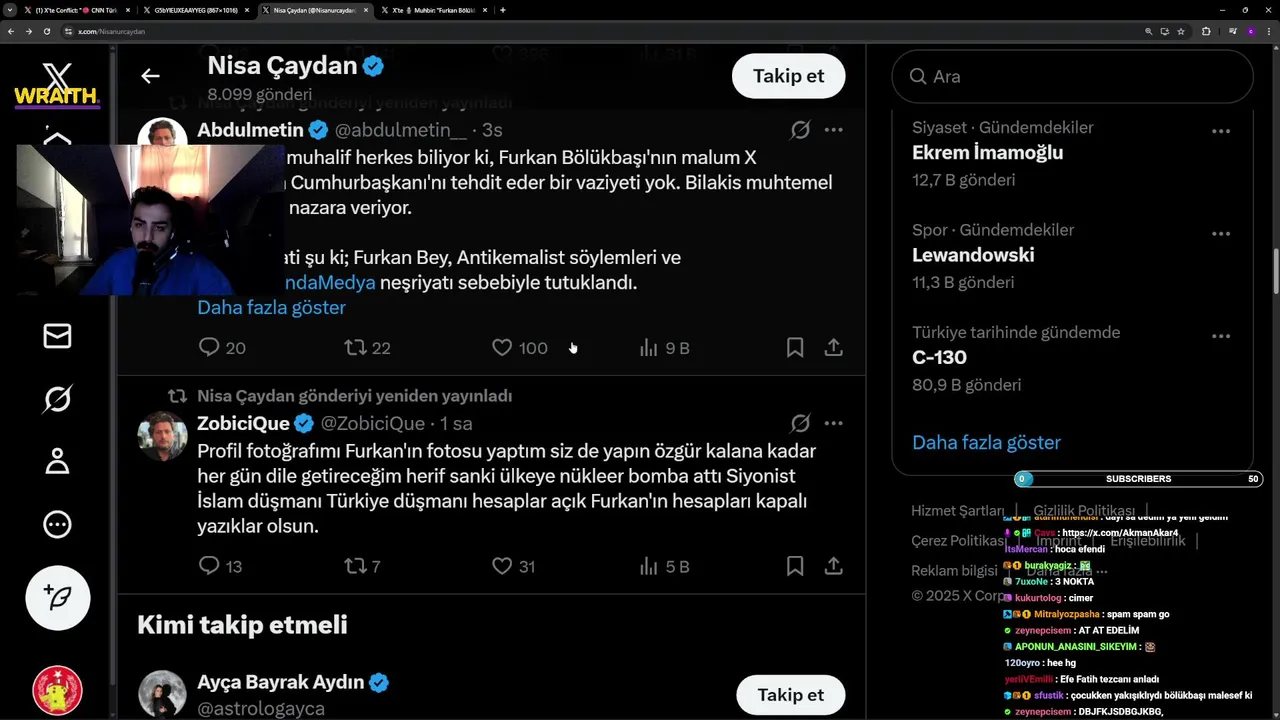
Task: Like the ZobiciQue post
Action: tap(502, 566)
